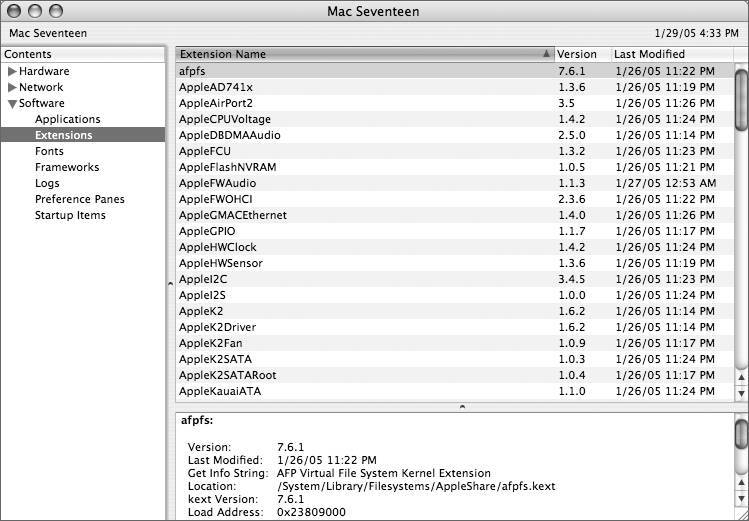Click the sort direction arrow in Extension Name header
This screenshot has height=521, width=749.
[x=546, y=53]
